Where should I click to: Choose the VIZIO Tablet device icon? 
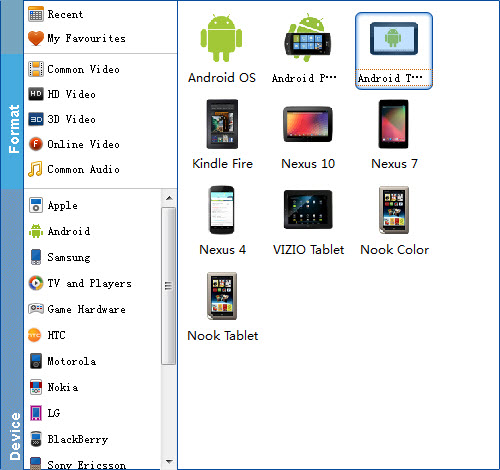[x=308, y=209]
